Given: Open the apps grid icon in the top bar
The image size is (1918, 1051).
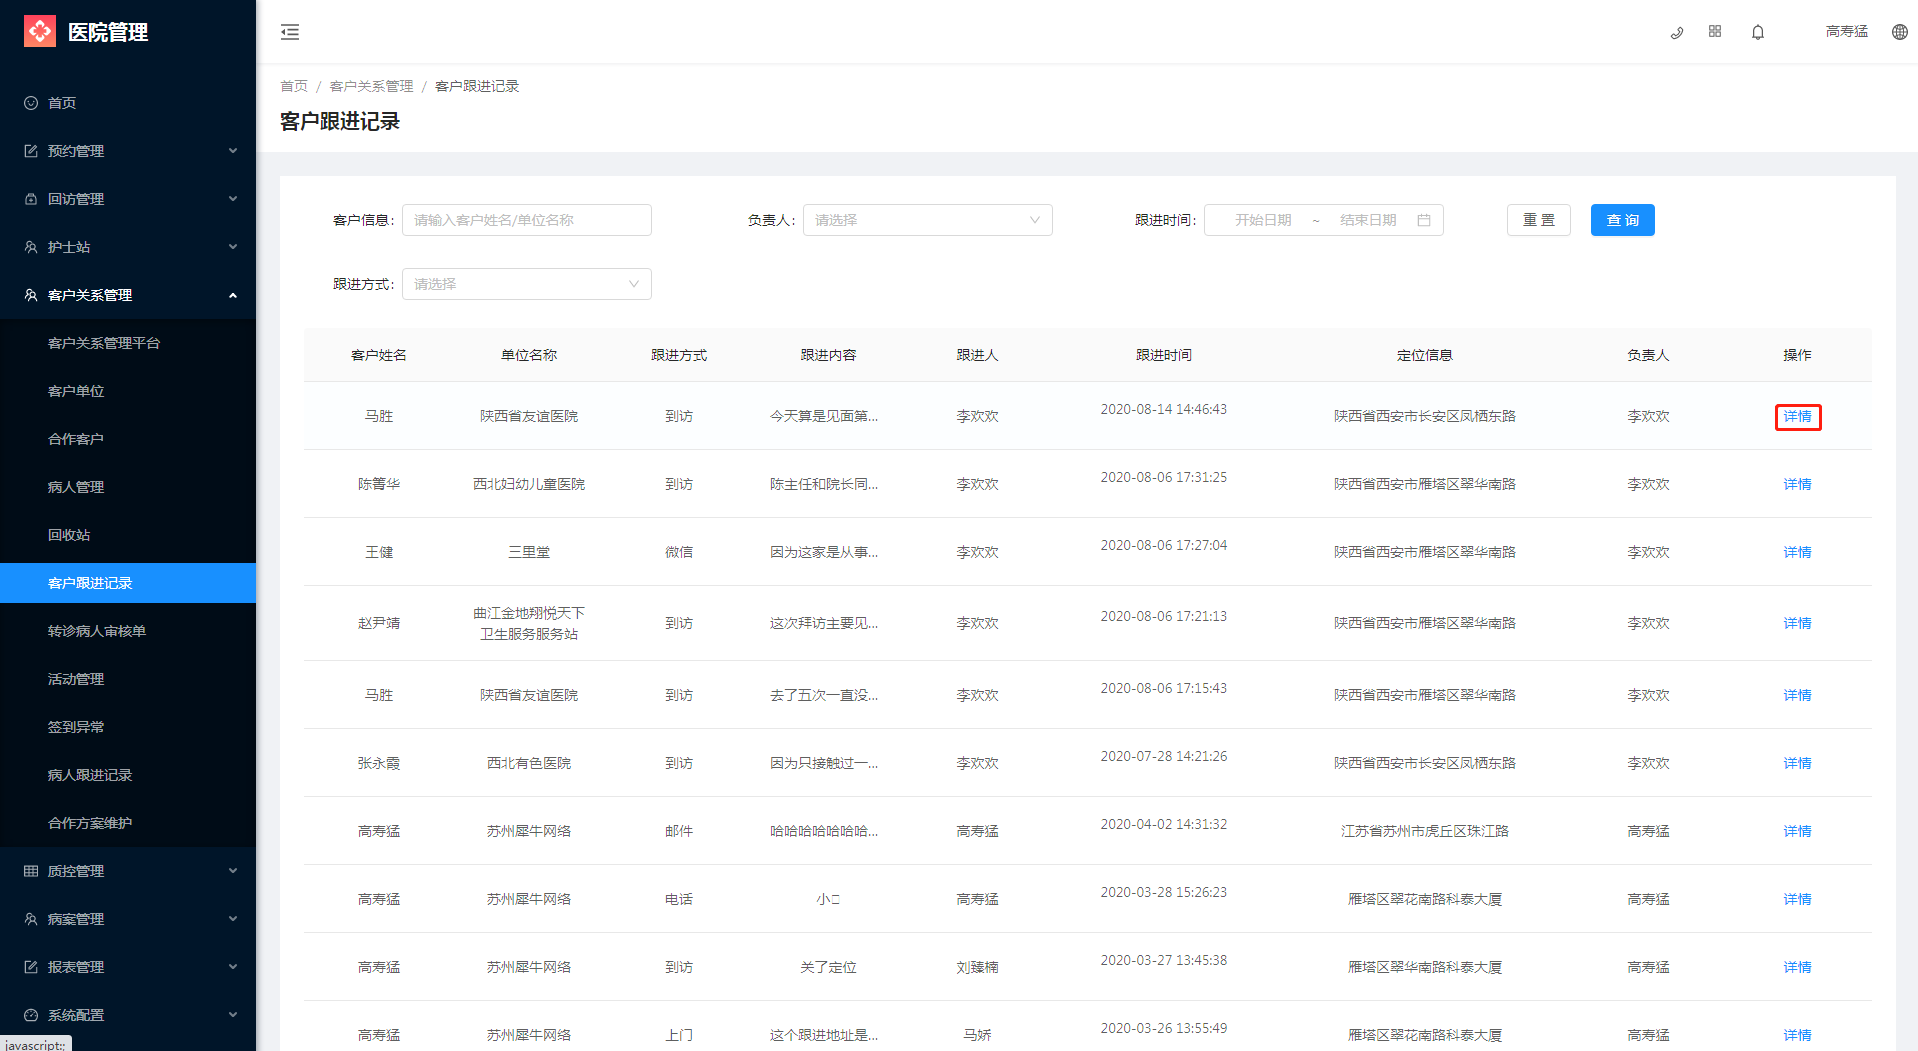Looking at the screenshot, I should pyautogui.click(x=1715, y=32).
